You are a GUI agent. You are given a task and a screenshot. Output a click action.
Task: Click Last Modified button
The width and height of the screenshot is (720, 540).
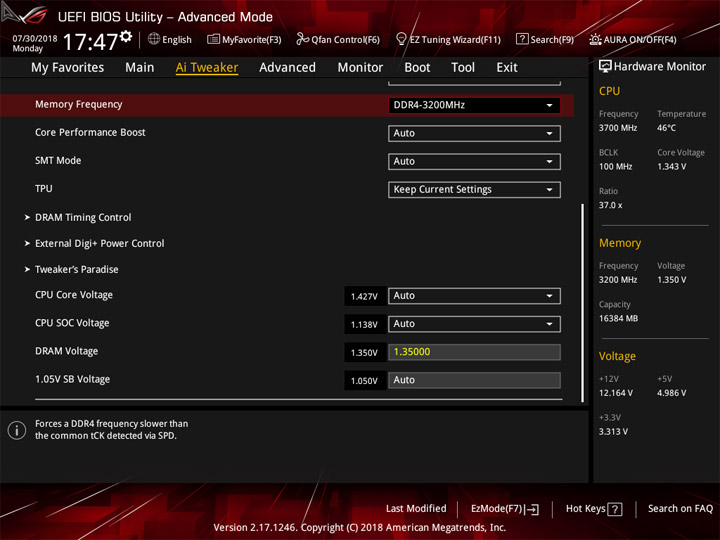(416, 508)
